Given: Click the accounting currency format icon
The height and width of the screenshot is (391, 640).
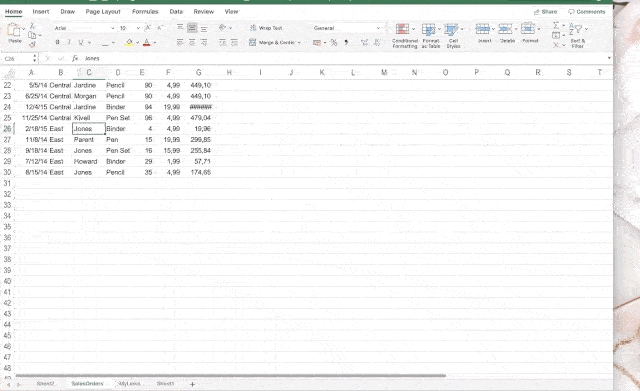Looking at the screenshot, I should point(317,42).
